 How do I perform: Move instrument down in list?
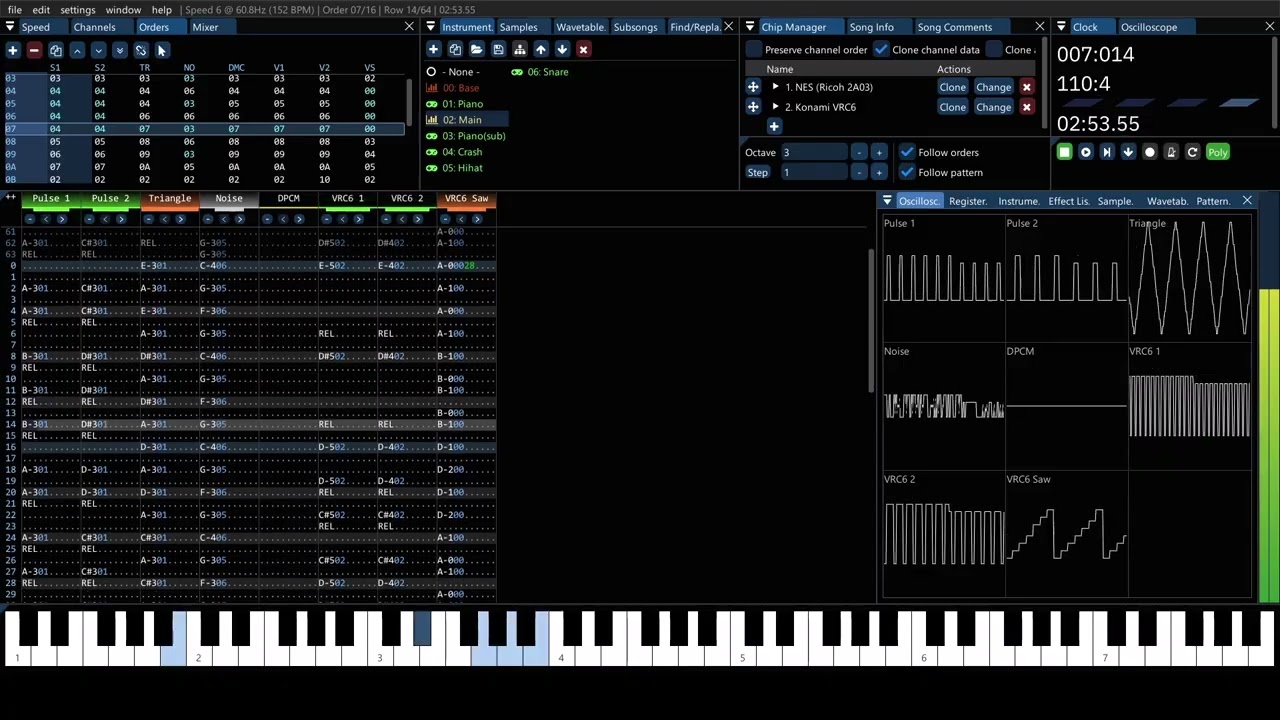[562, 50]
